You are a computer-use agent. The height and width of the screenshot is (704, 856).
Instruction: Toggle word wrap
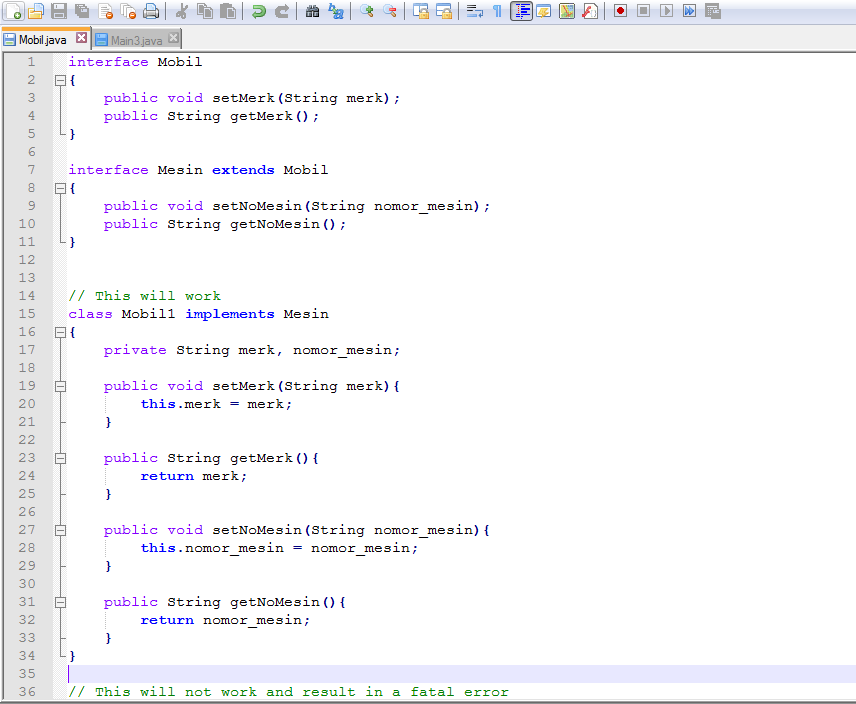(x=472, y=11)
